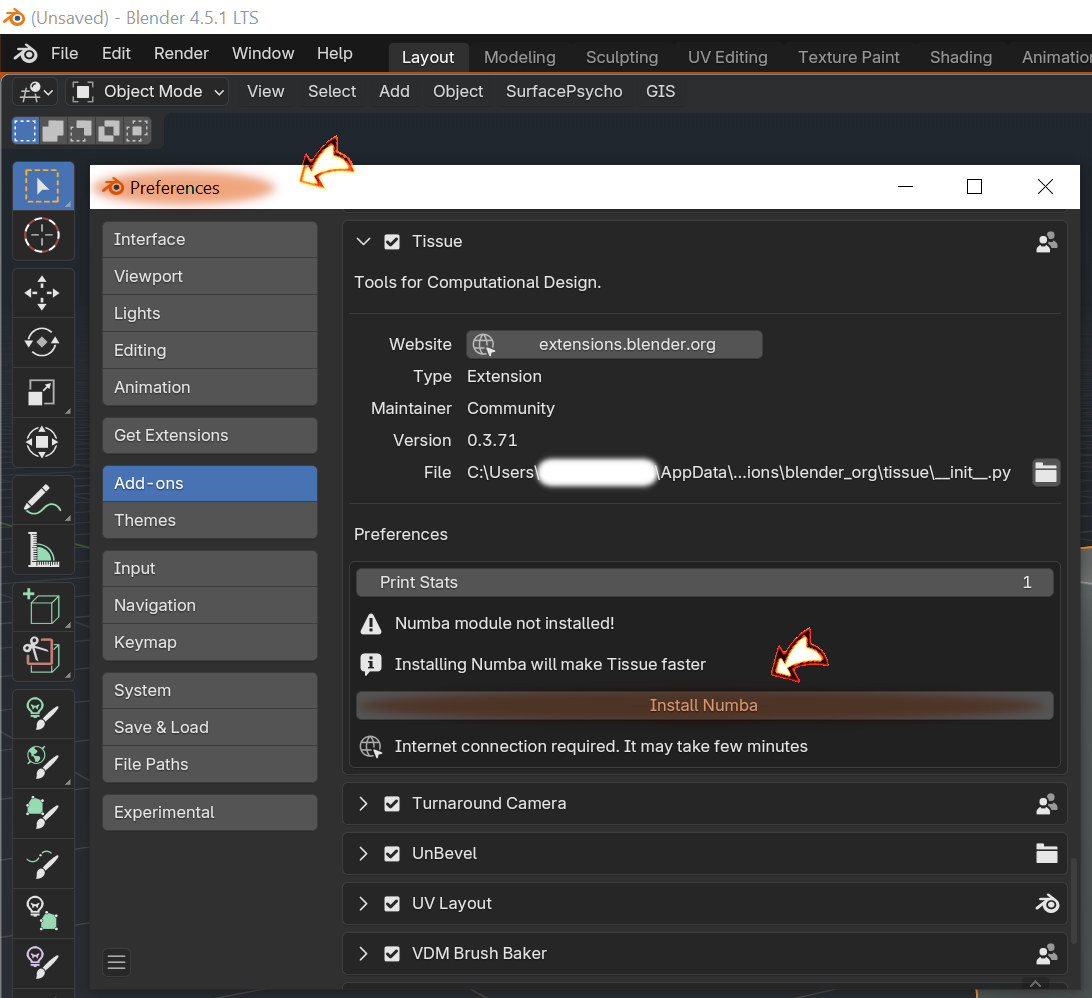Select the Cursor tool
The width and height of the screenshot is (1092, 998).
tap(42, 235)
